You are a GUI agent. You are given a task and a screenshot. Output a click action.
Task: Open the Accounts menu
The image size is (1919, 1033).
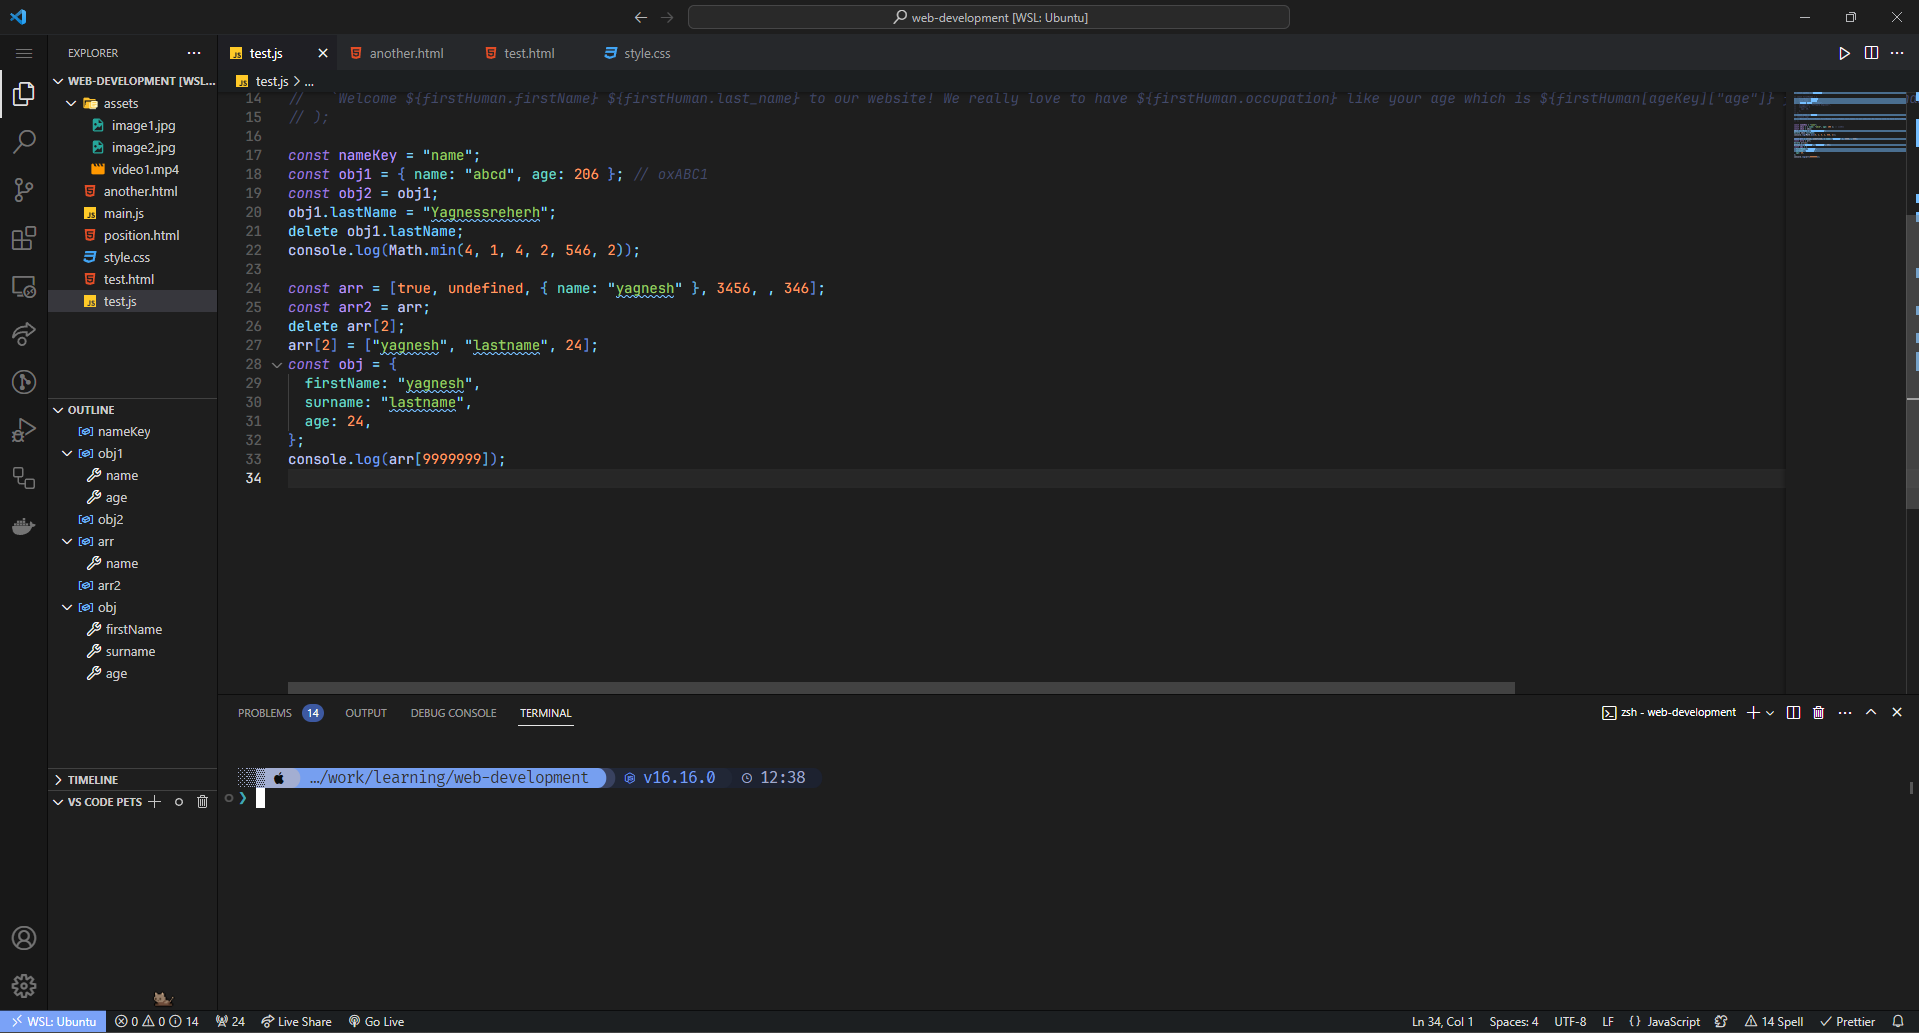(x=24, y=938)
